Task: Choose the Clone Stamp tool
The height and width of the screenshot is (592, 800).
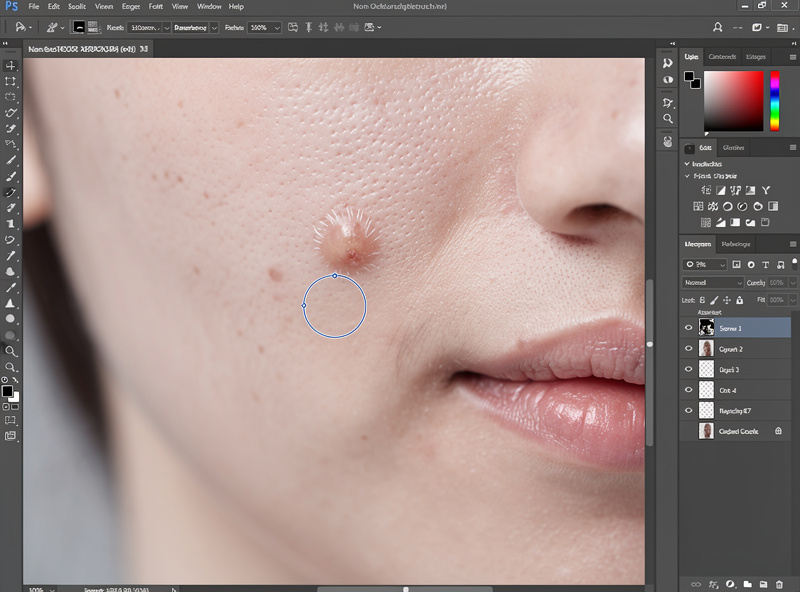Action: [x=10, y=224]
